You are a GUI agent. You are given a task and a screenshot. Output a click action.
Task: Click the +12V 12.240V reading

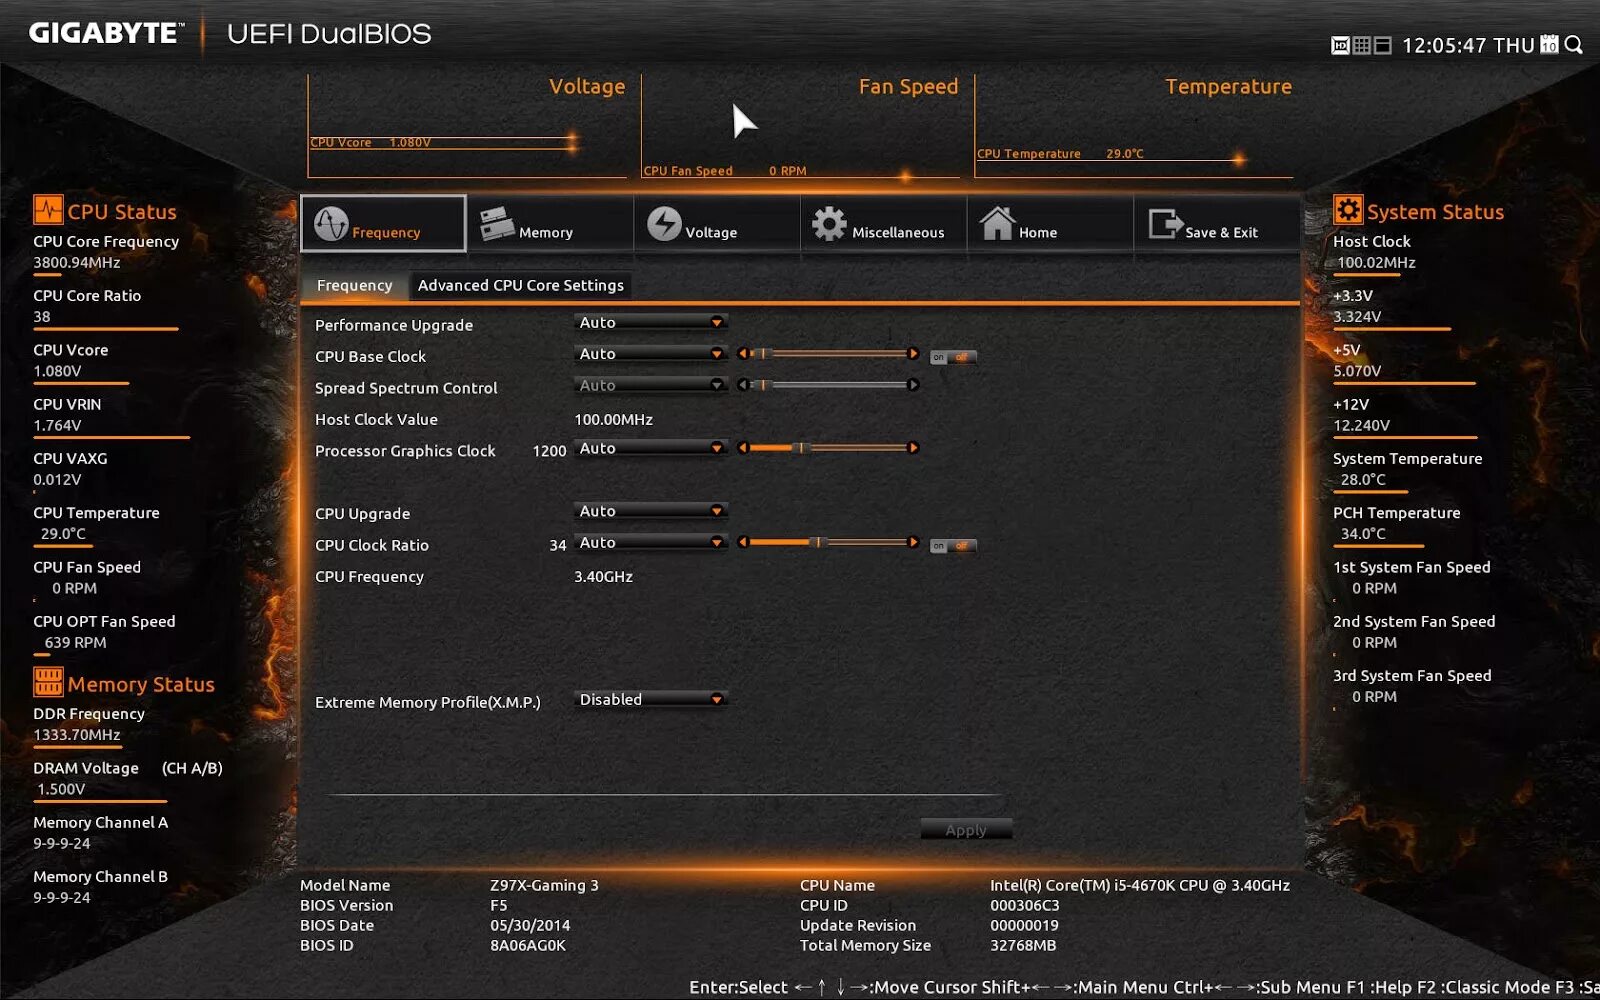click(x=1361, y=426)
